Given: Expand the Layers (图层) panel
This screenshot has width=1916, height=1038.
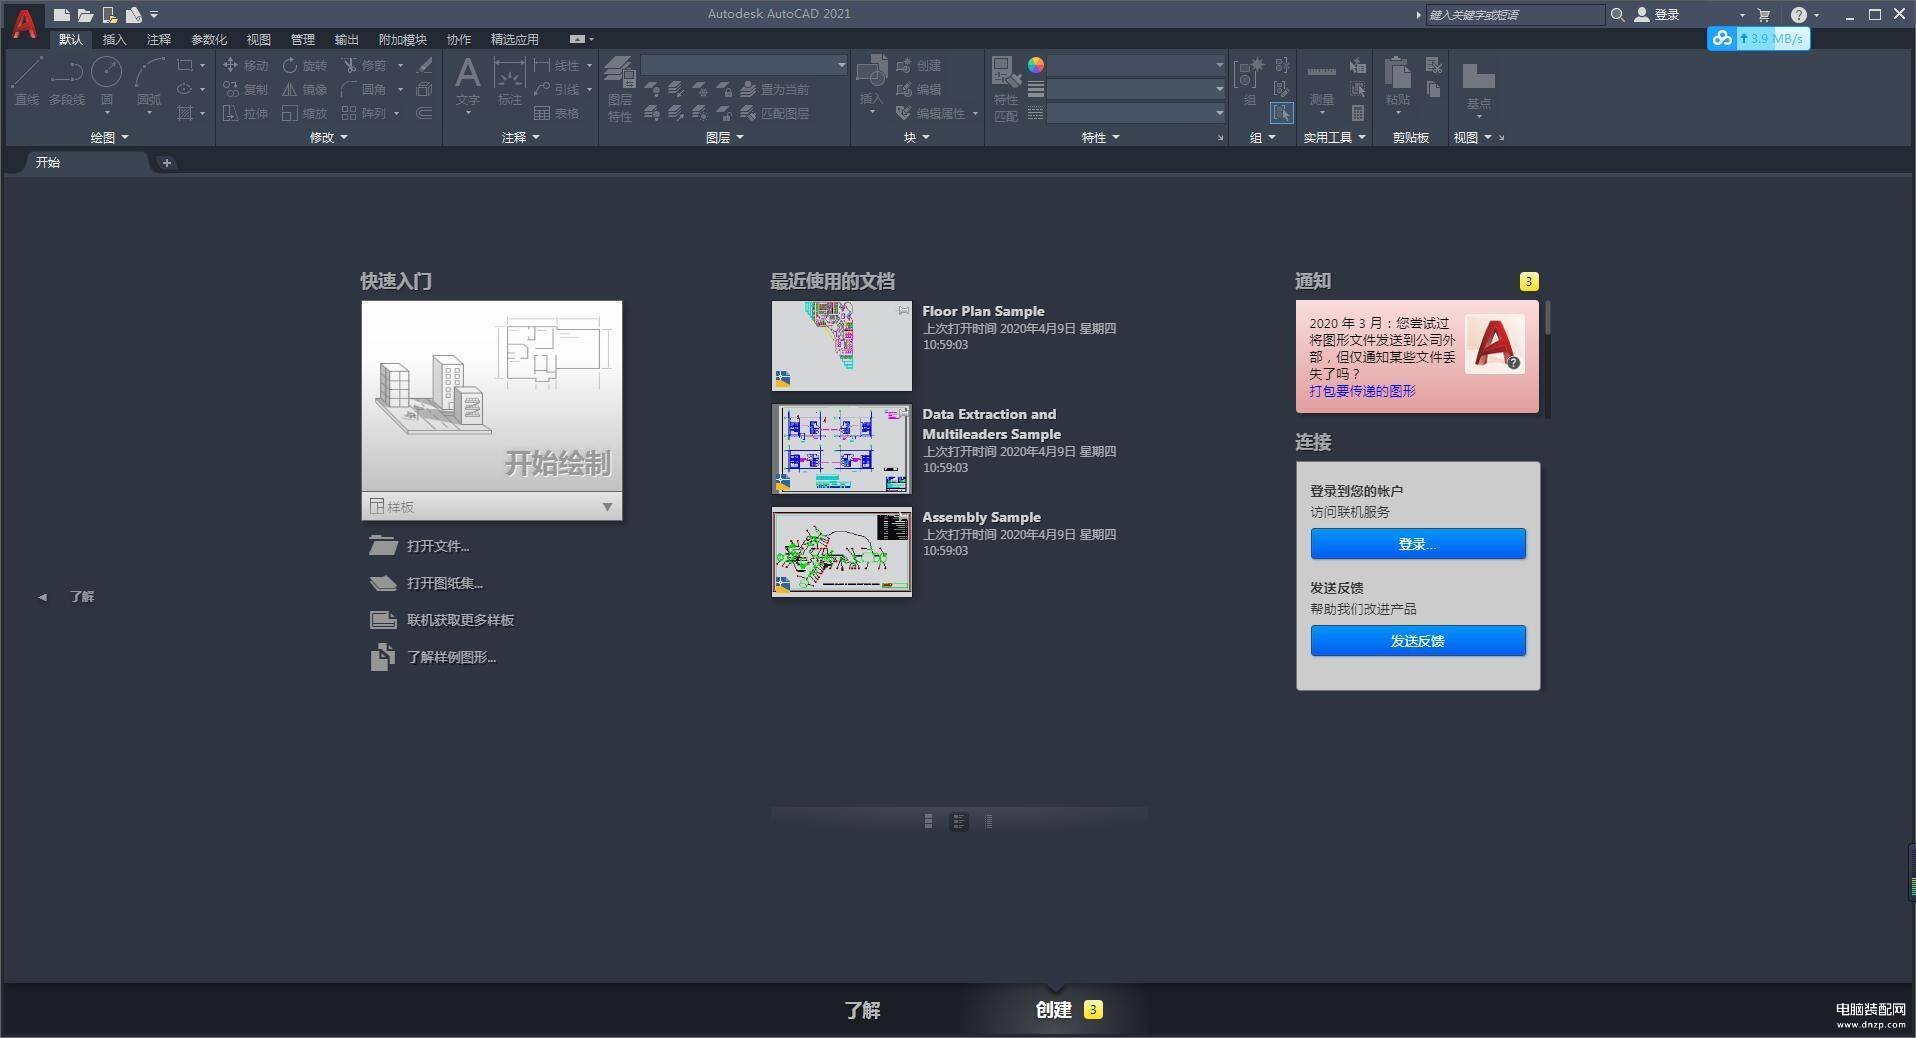Looking at the screenshot, I should (724, 137).
